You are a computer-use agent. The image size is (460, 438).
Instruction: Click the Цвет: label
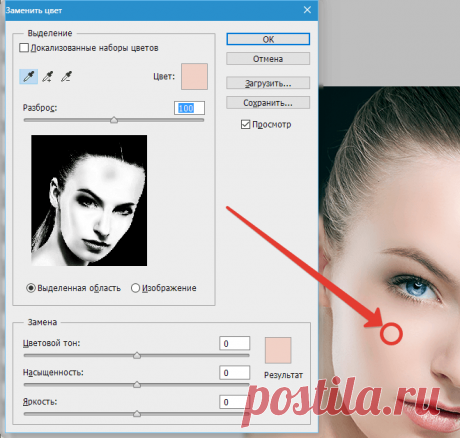coord(164,77)
